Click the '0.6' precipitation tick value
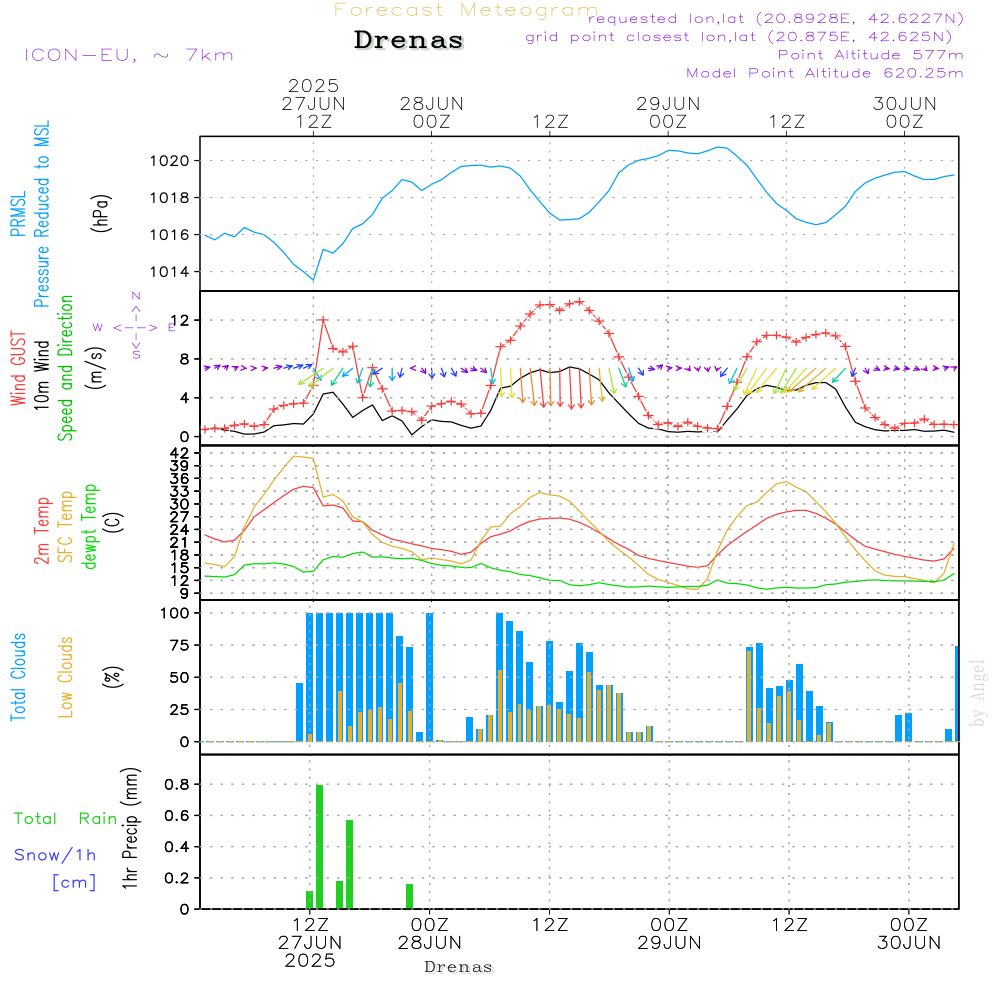Screen dimensions: 1000x1000 pos(177,816)
